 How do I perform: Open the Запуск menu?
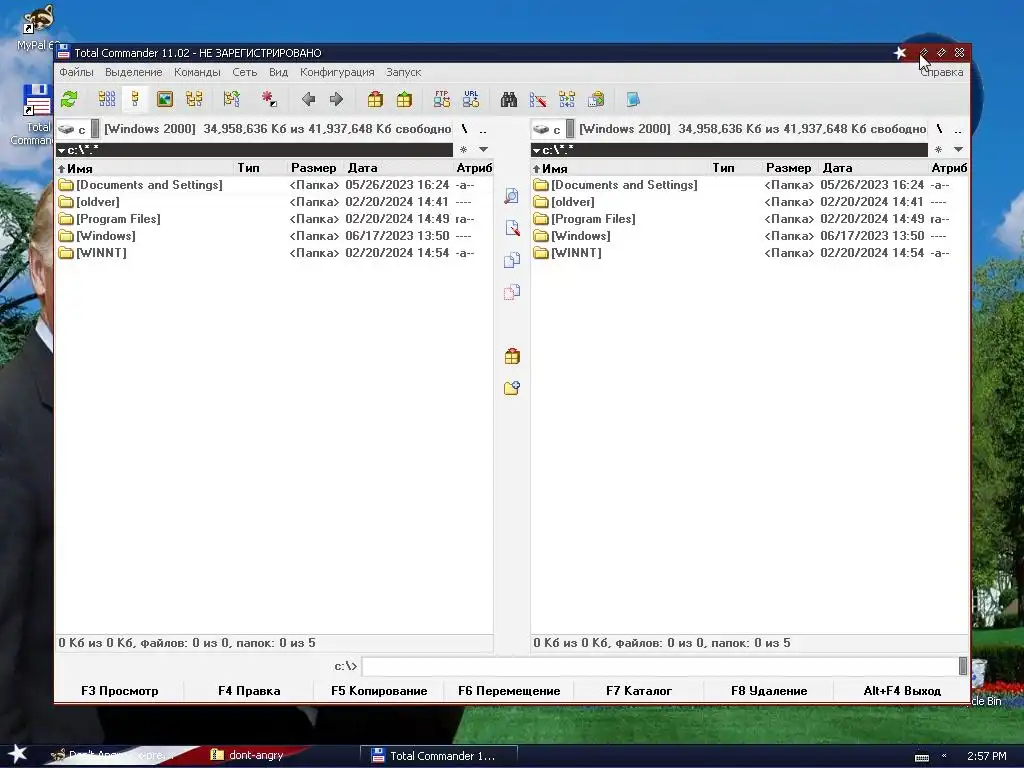coord(404,72)
